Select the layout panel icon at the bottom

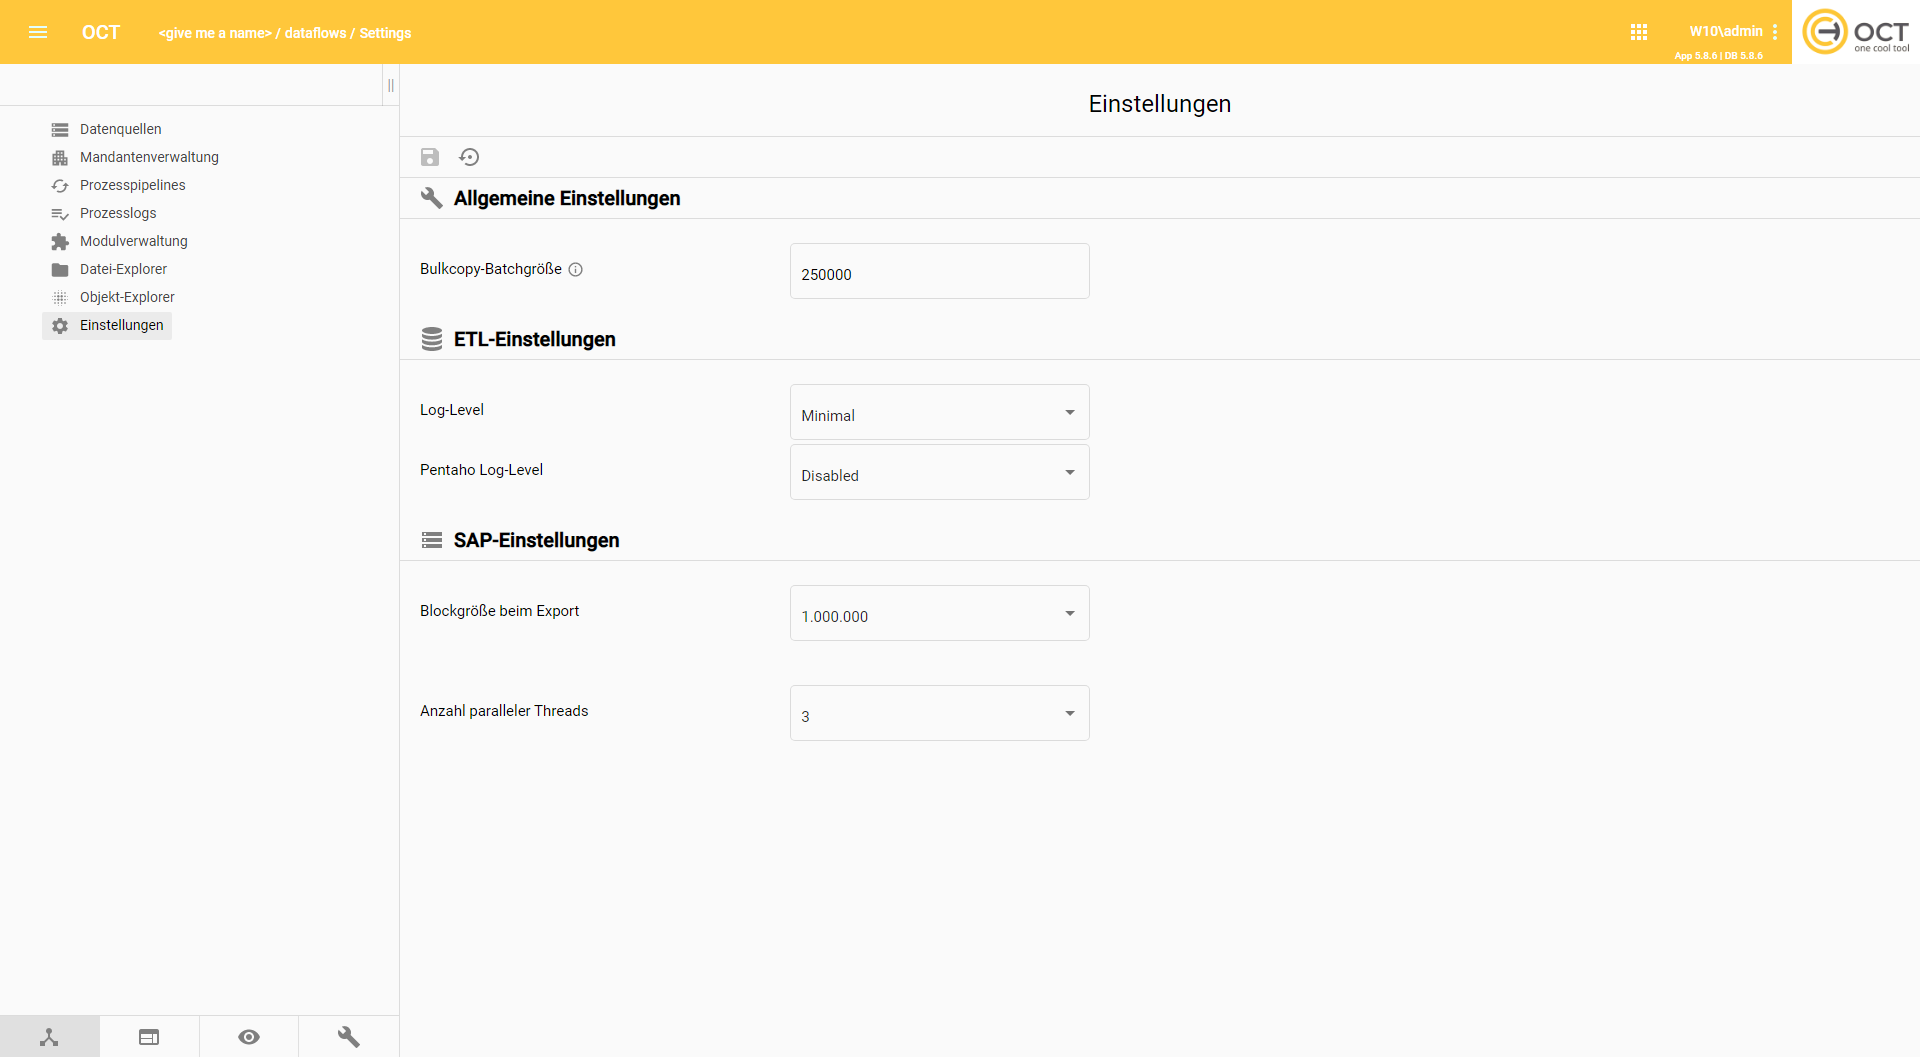(148, 1037)
